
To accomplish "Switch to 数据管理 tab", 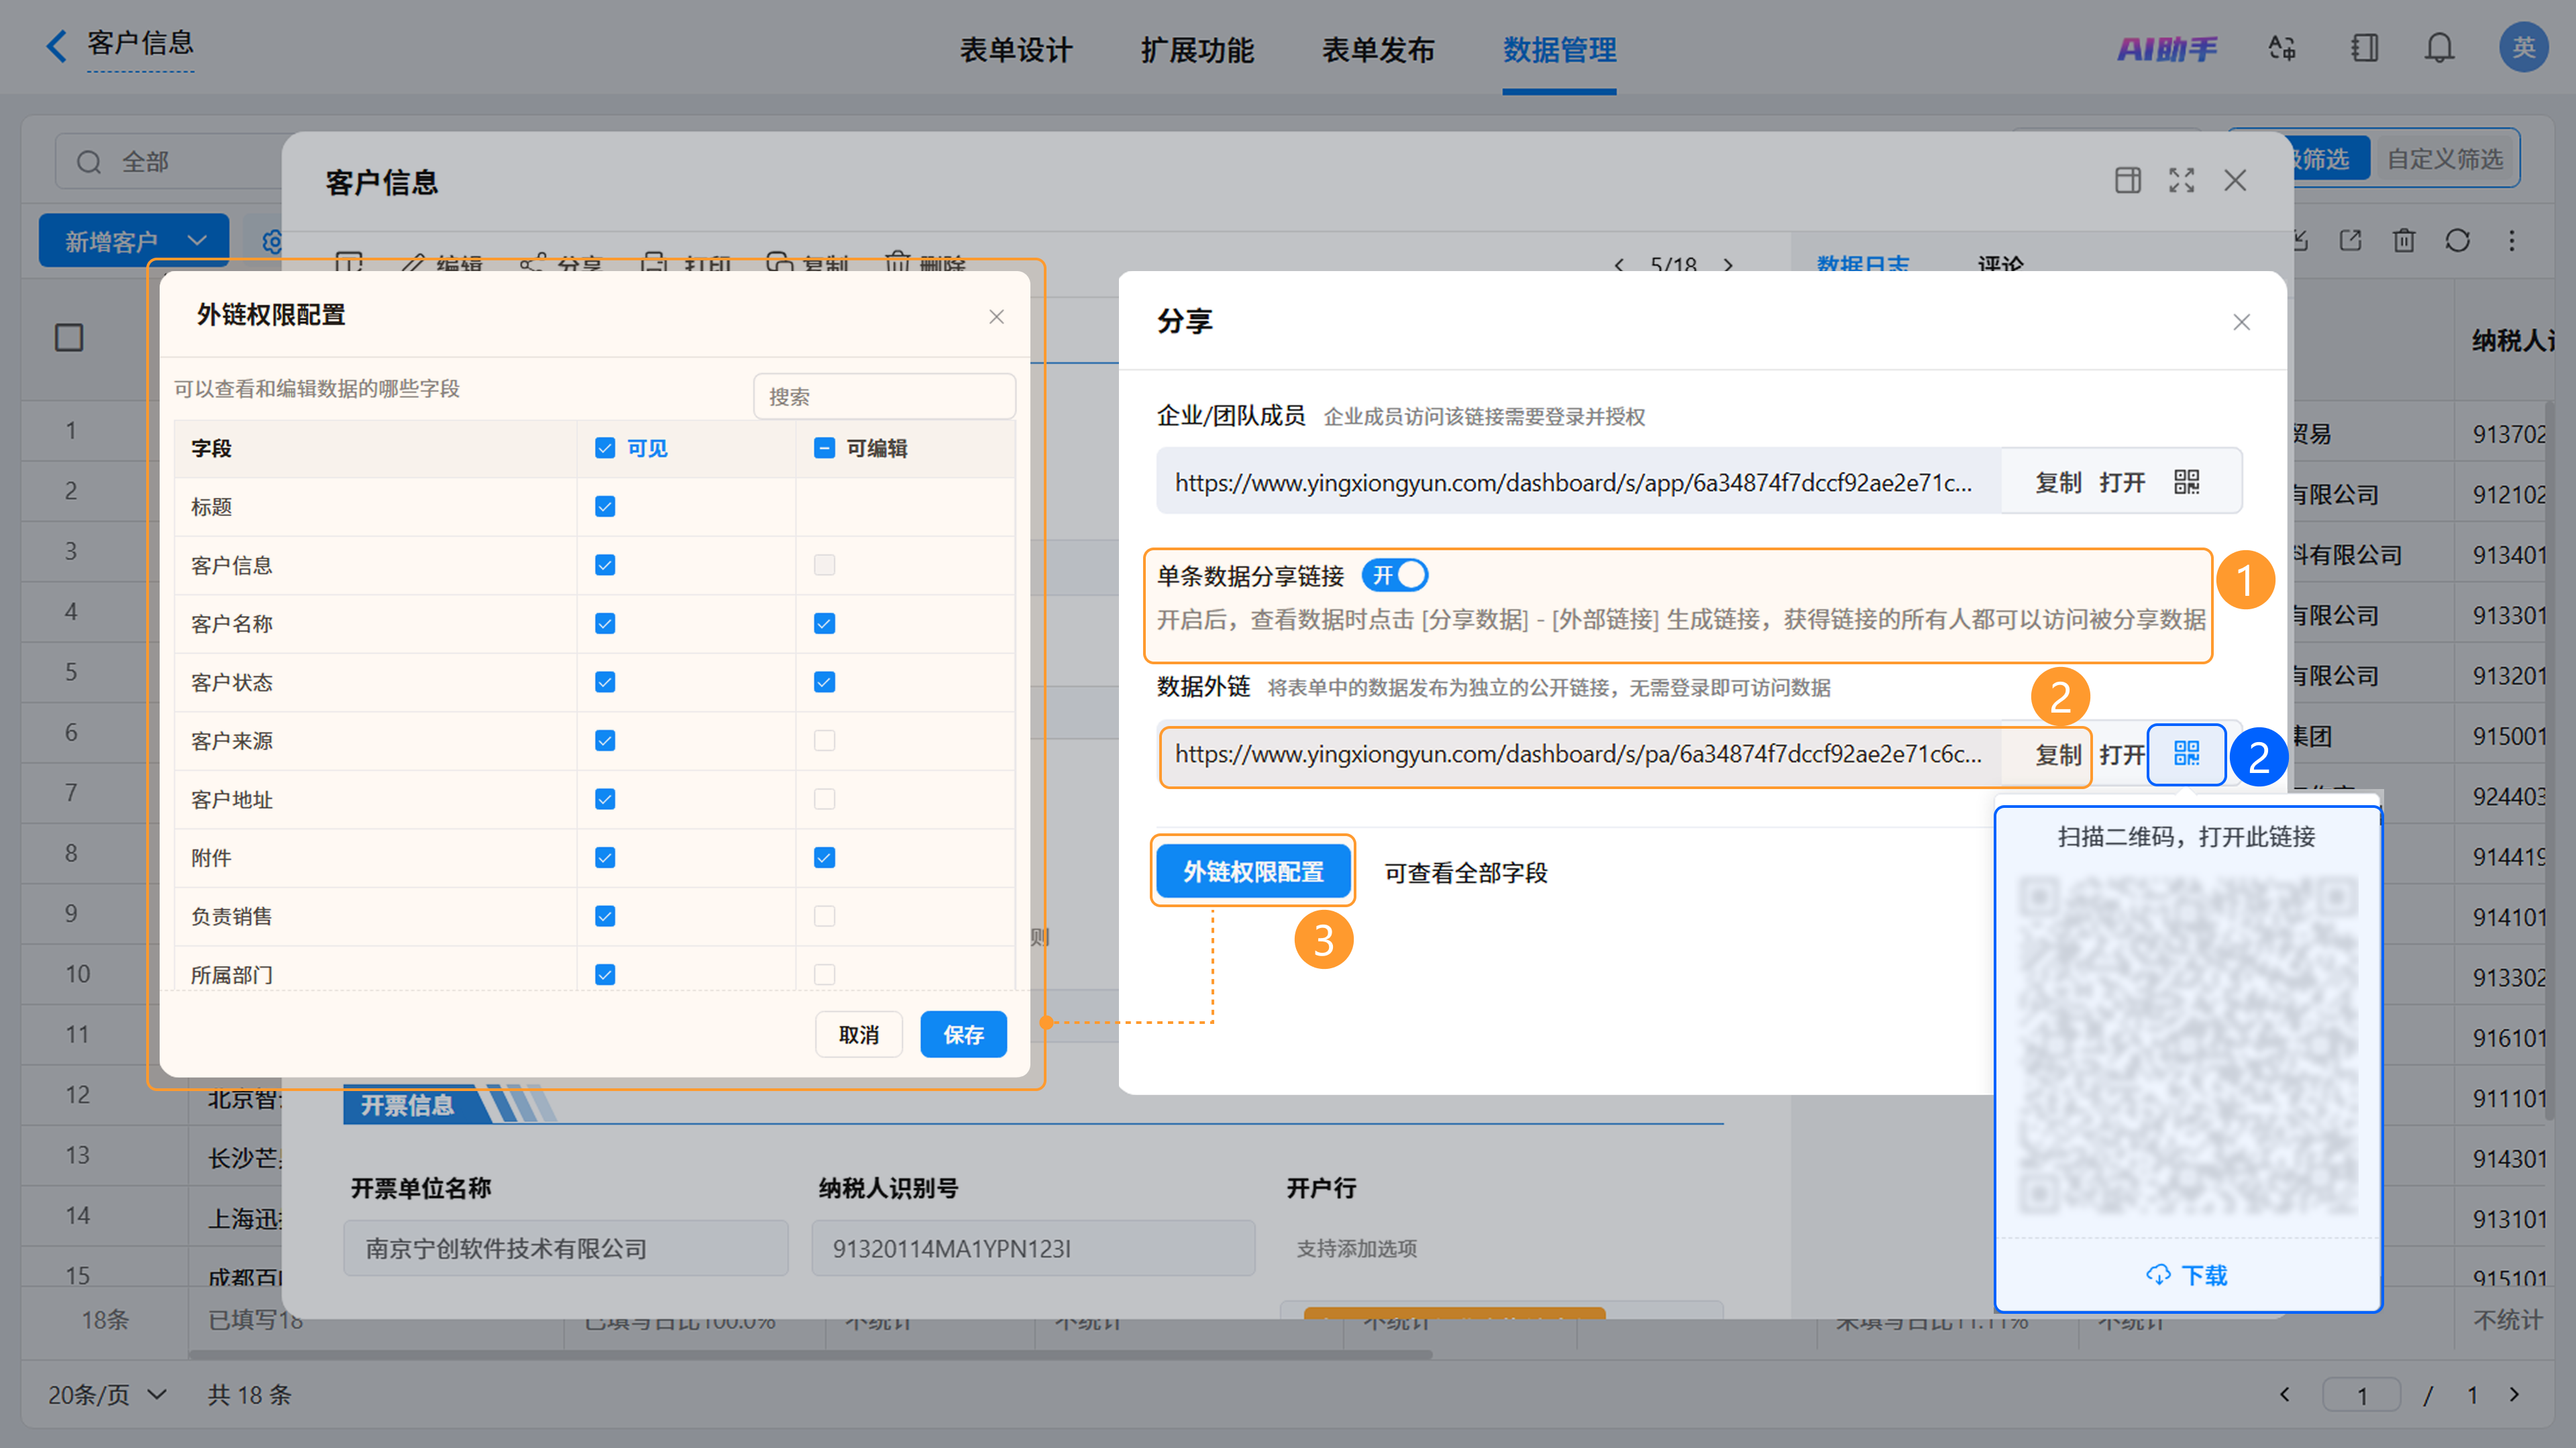I will click(1559, 50).
